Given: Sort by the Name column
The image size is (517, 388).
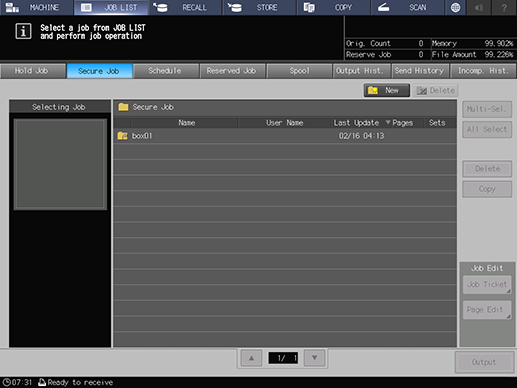Looking at the screenshot, I should tap(186, 123).
